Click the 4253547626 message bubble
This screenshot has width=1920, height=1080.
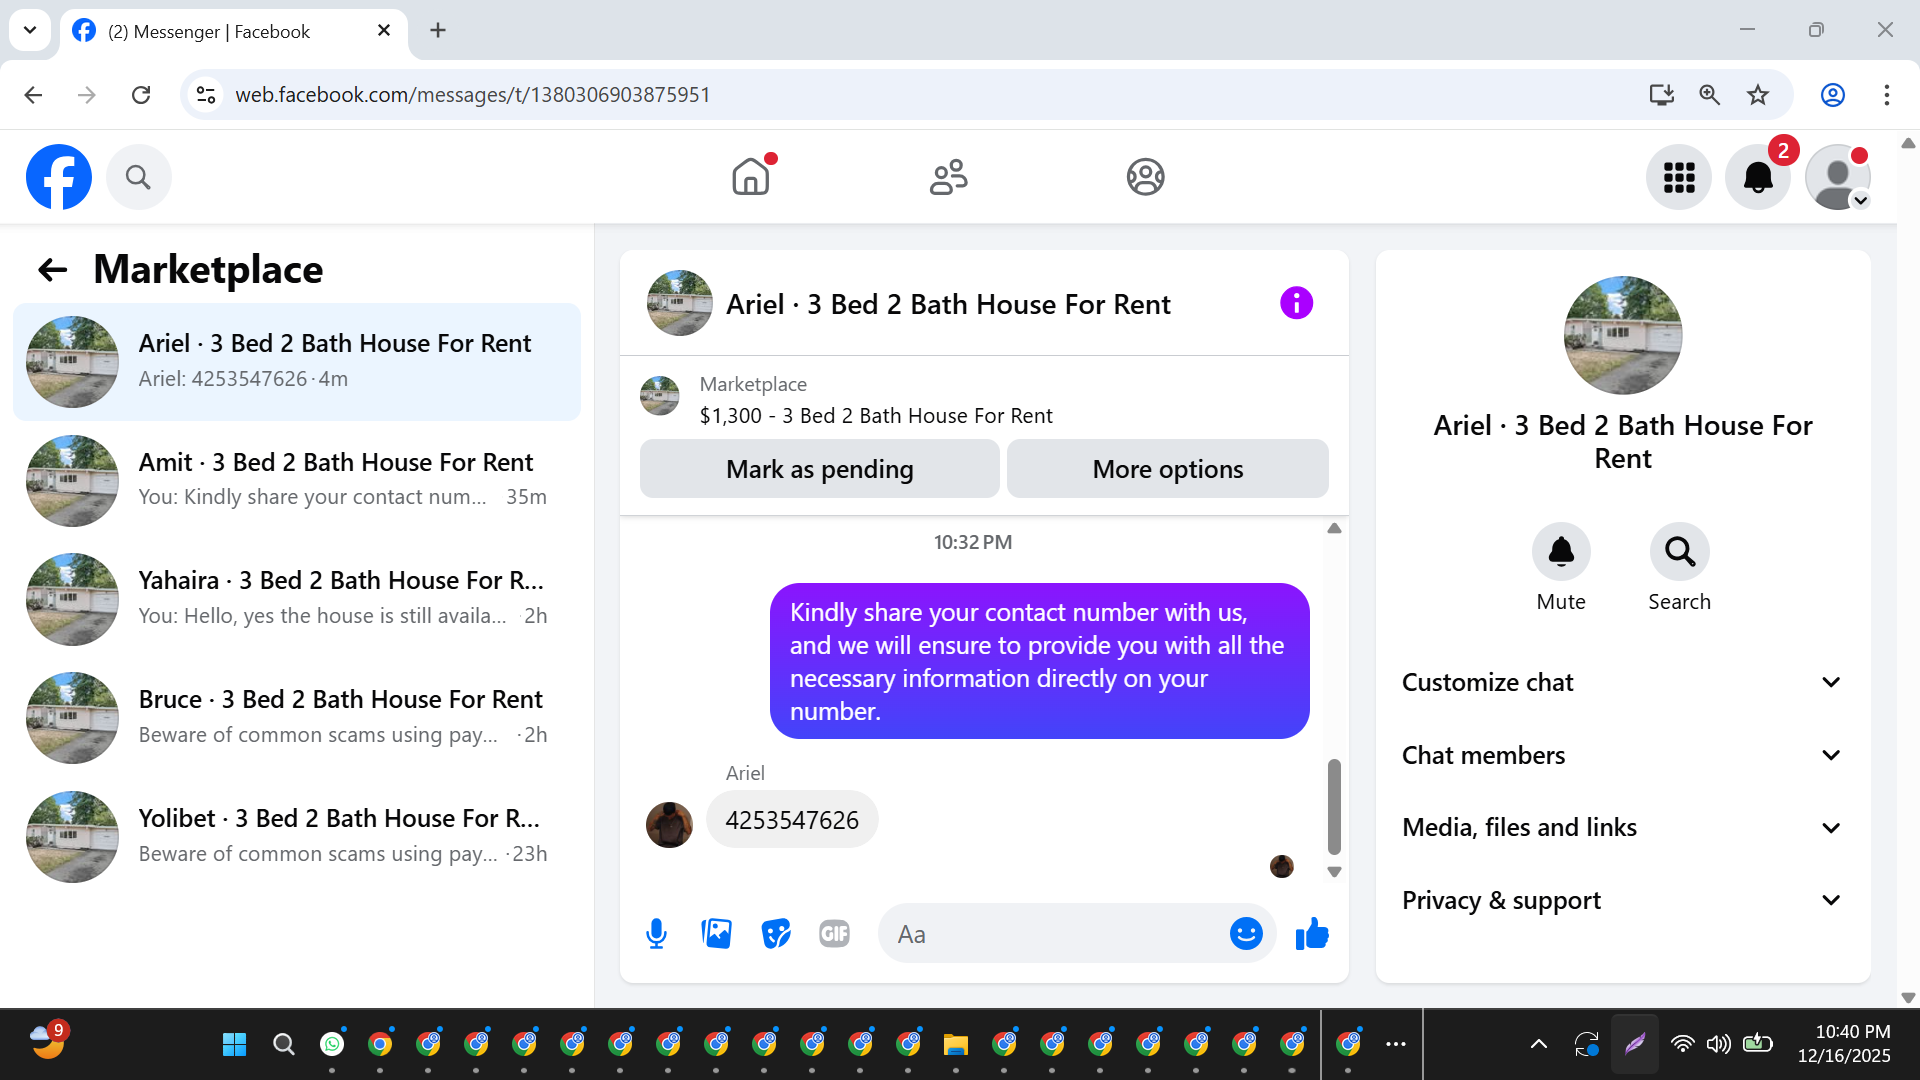(x=792, y=820)
